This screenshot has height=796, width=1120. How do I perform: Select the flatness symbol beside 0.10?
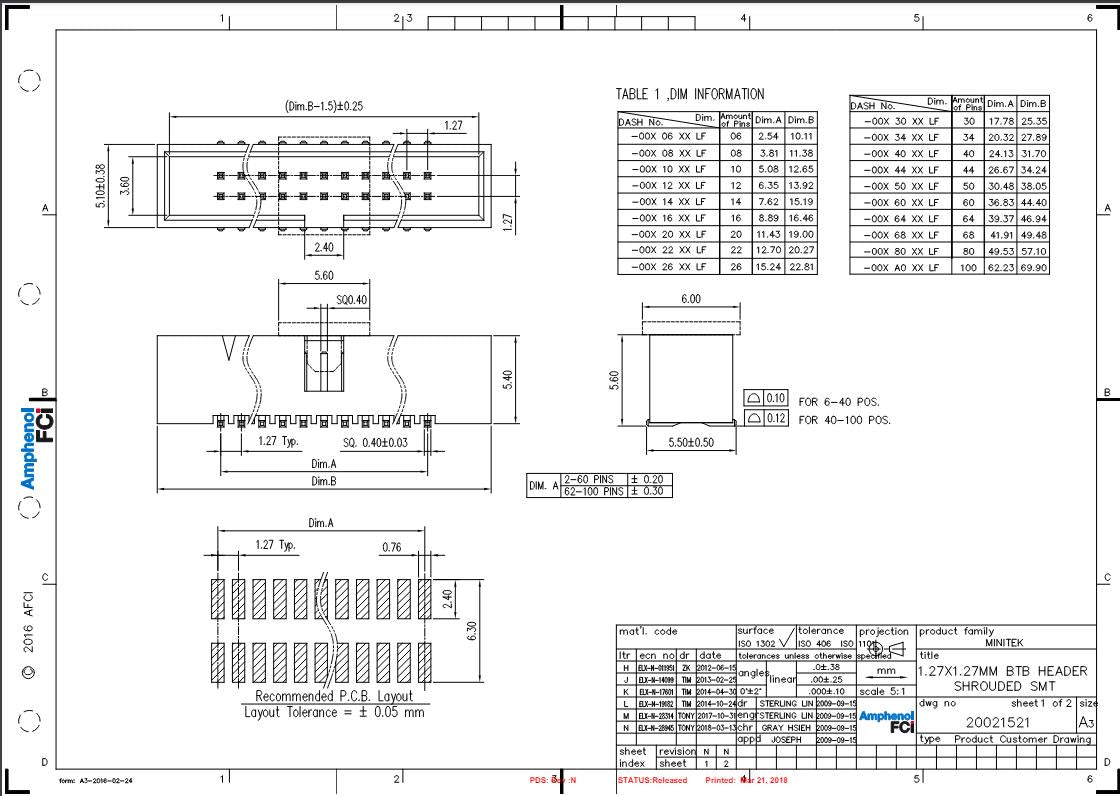click(x=754, y=398)
